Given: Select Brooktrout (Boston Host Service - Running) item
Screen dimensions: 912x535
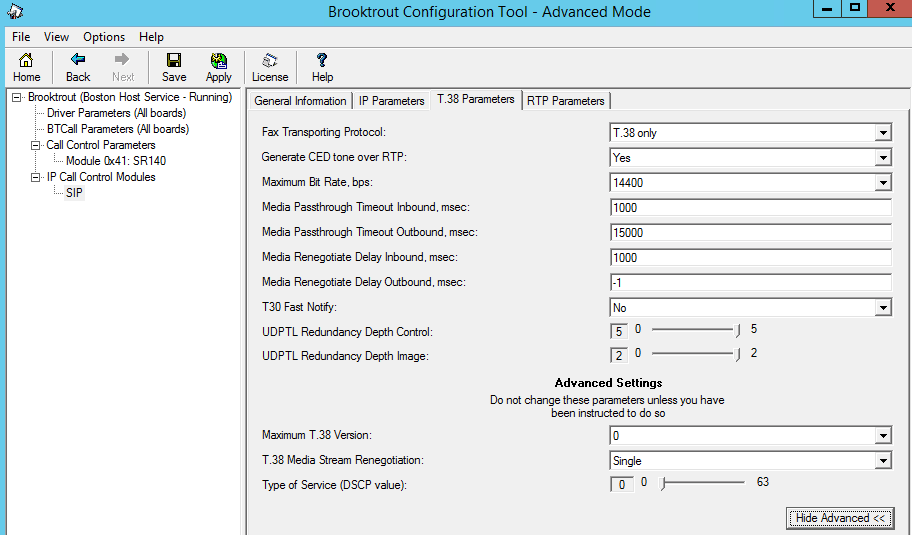Looking at the screenshot, I should (130, 97).
